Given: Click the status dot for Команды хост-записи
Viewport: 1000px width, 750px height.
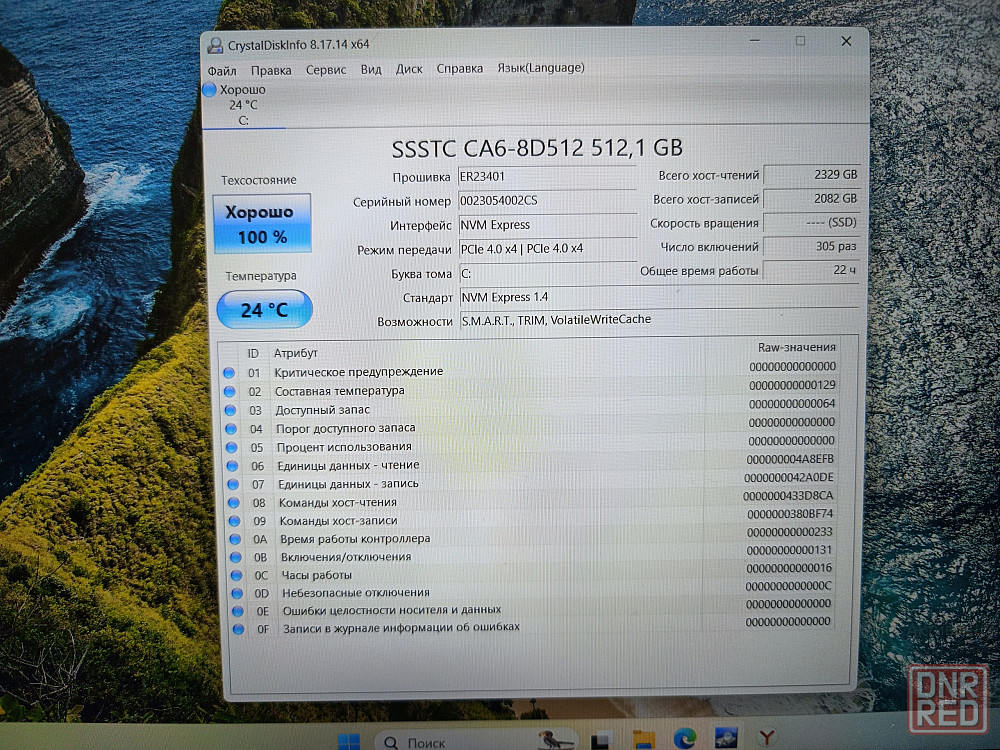Looking at the screenshot, I should tap(234, 521).
